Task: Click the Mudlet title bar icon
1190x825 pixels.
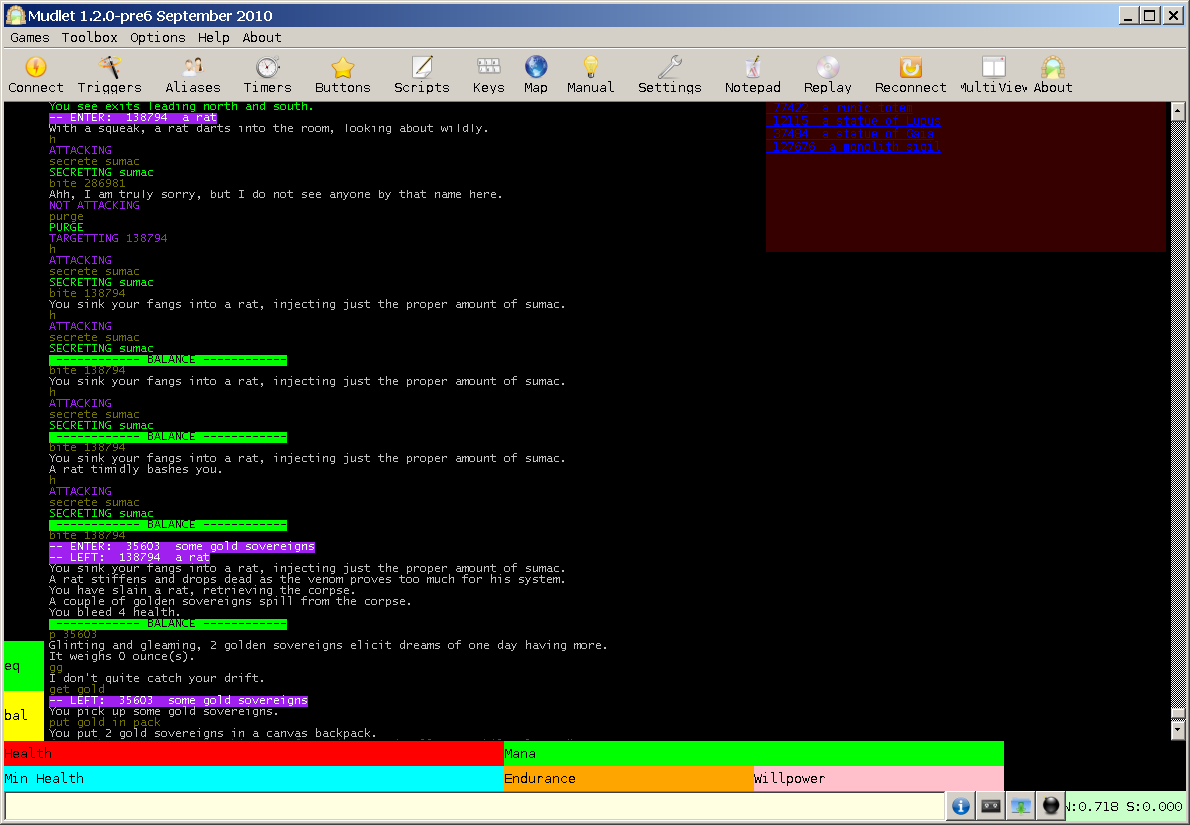Action: click(15, 15)
